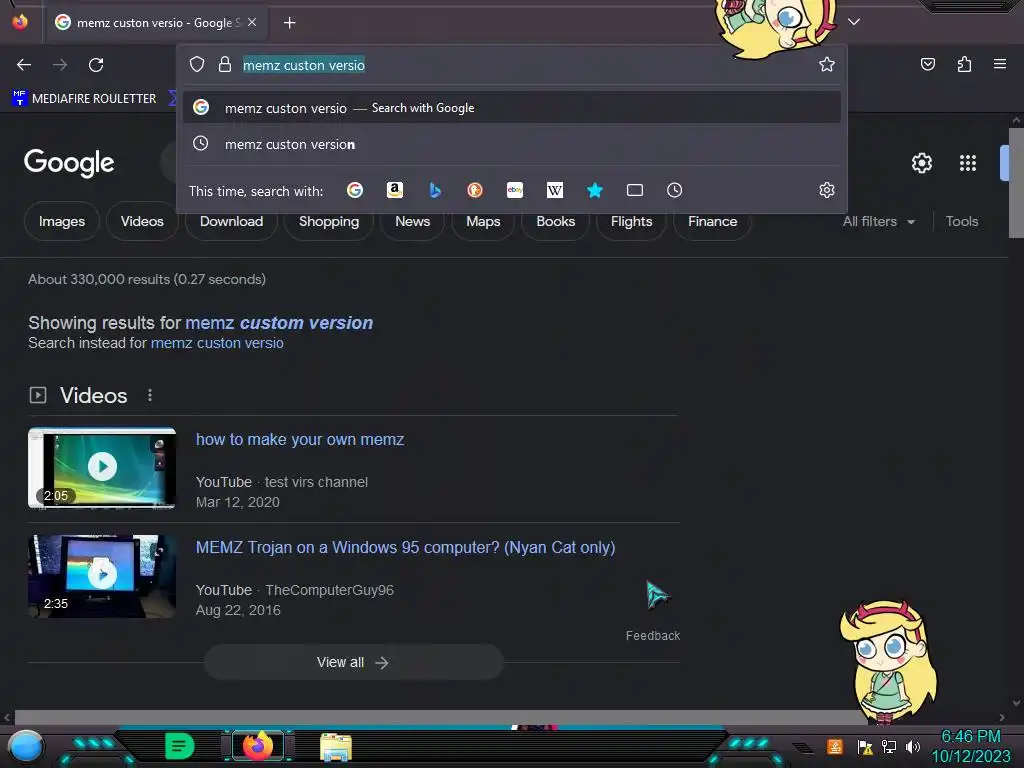Filter results by News

[x=413, y=221]
